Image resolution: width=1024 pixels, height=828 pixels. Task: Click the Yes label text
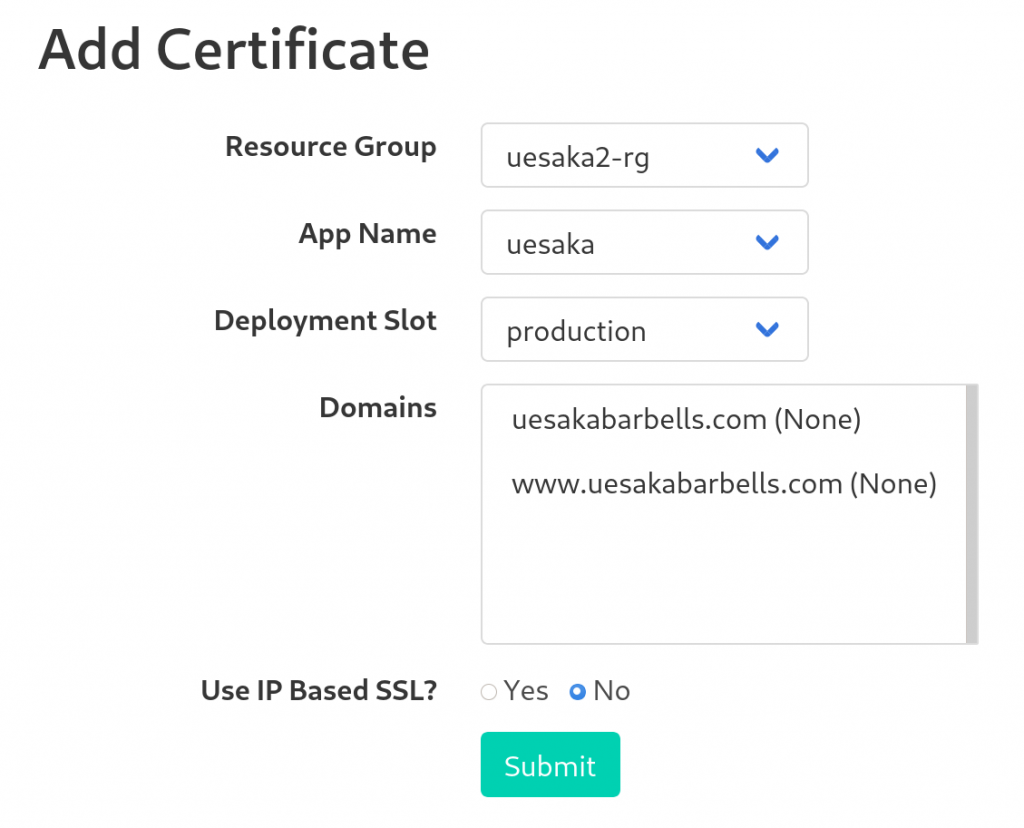[x=526, y=691]
